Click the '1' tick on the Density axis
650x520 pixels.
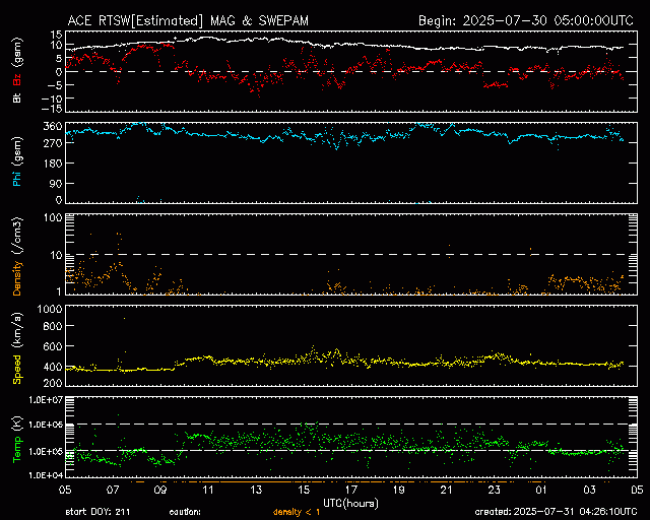(x=59, y=291)
